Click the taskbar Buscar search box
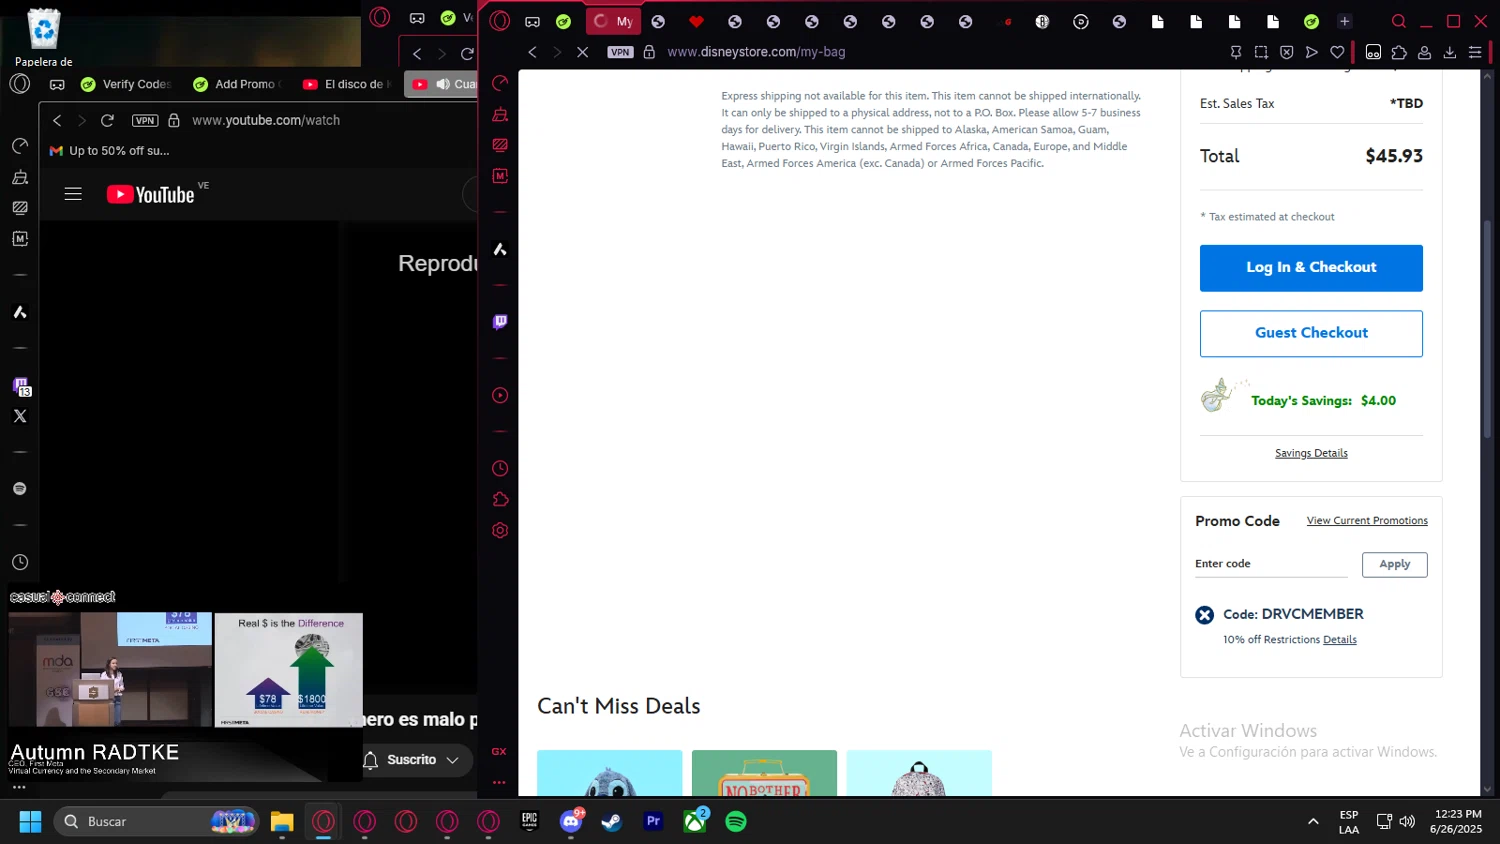Image resolution: width=1500 pixels, height=844 pixels. coord(157,822)
